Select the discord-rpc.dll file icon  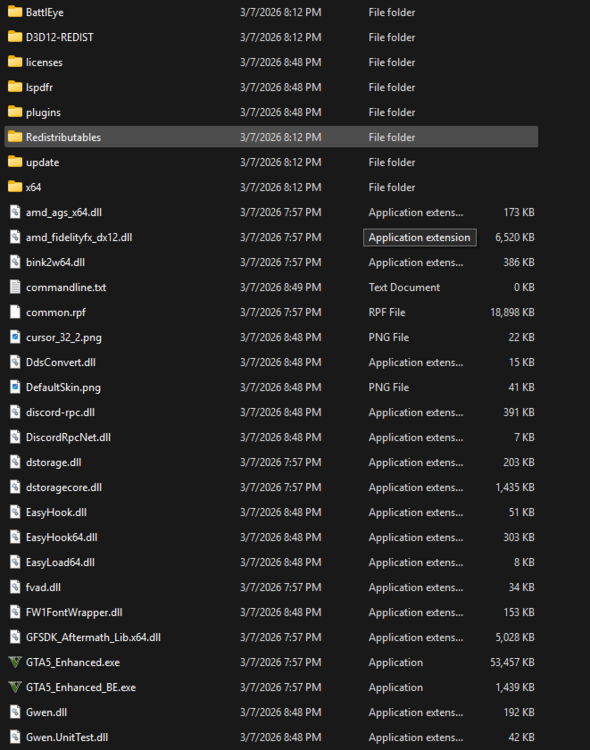(x=15, y=412)
